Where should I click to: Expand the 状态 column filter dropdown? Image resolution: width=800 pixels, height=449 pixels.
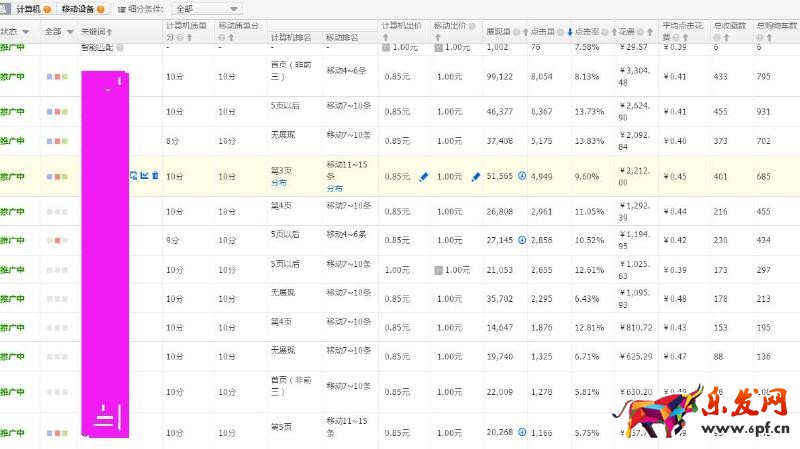click(25, 32)
